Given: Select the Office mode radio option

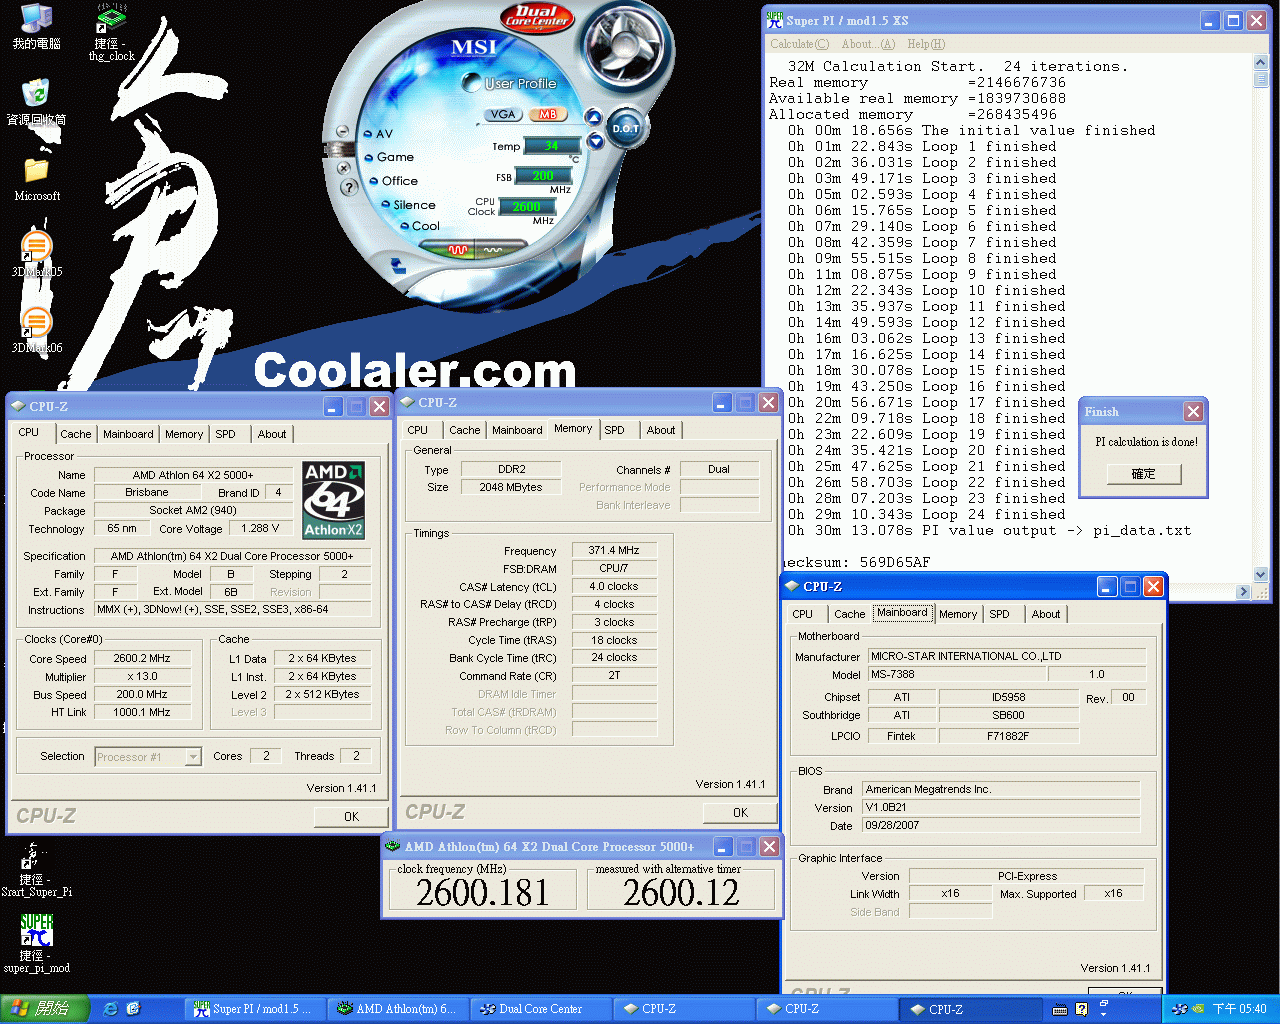Looking at the screenshot, I should [393, 181].
